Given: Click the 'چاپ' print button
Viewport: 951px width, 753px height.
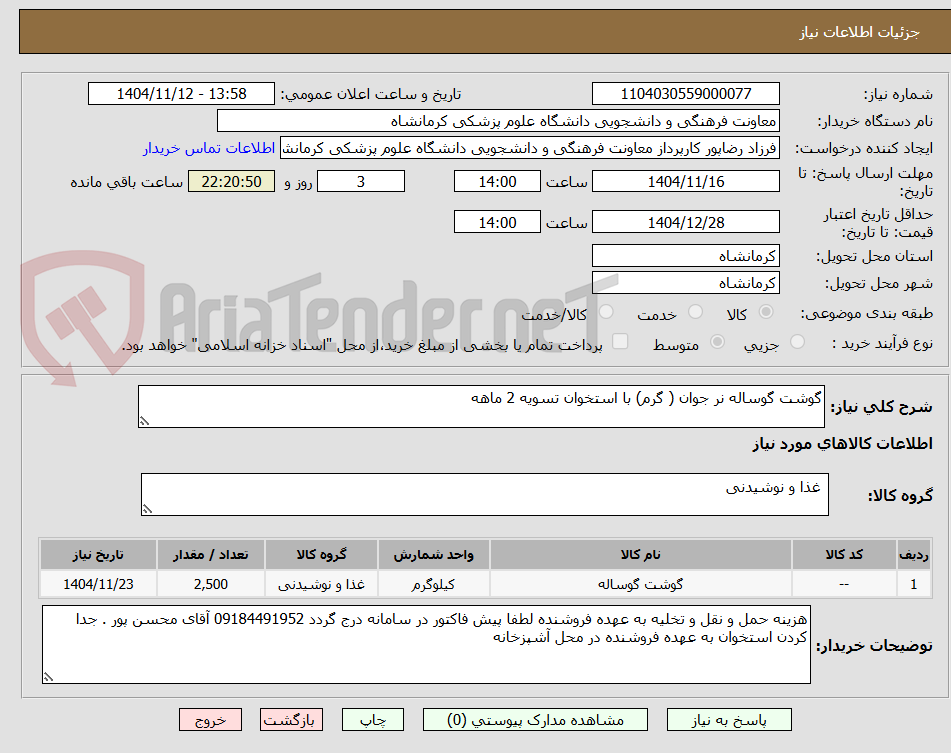Looking at the screenshot, I should [372, 720].
